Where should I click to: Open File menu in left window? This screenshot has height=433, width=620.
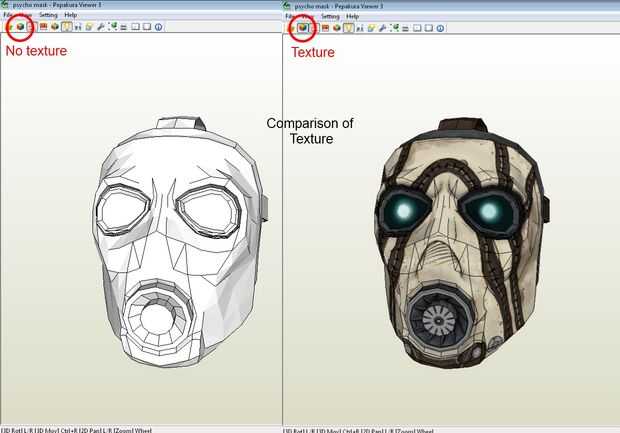[x=8, y=15]
